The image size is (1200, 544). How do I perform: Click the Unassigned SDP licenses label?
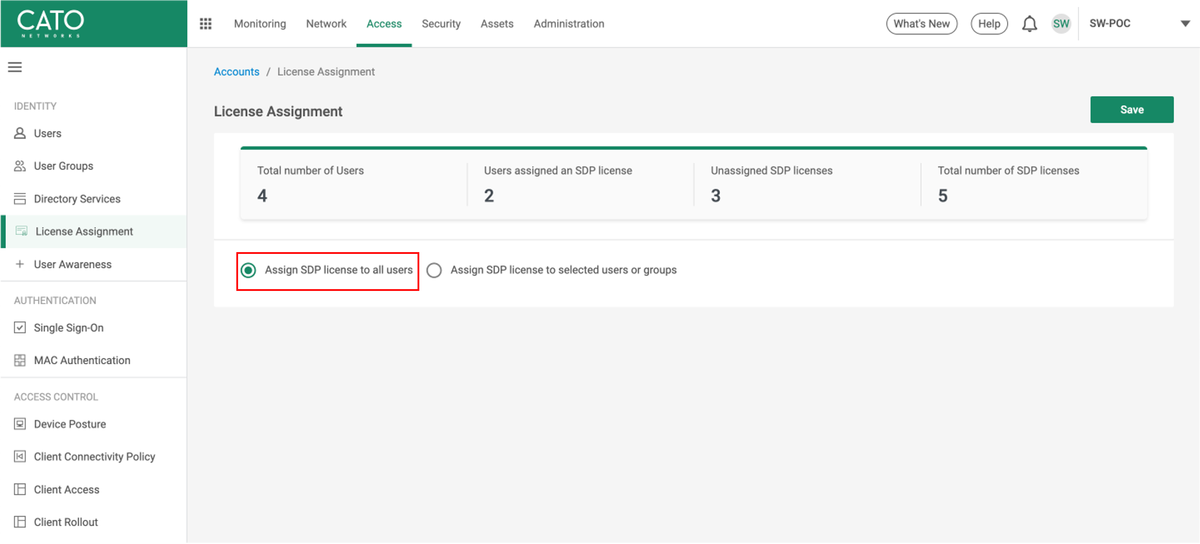coord(772,171)
